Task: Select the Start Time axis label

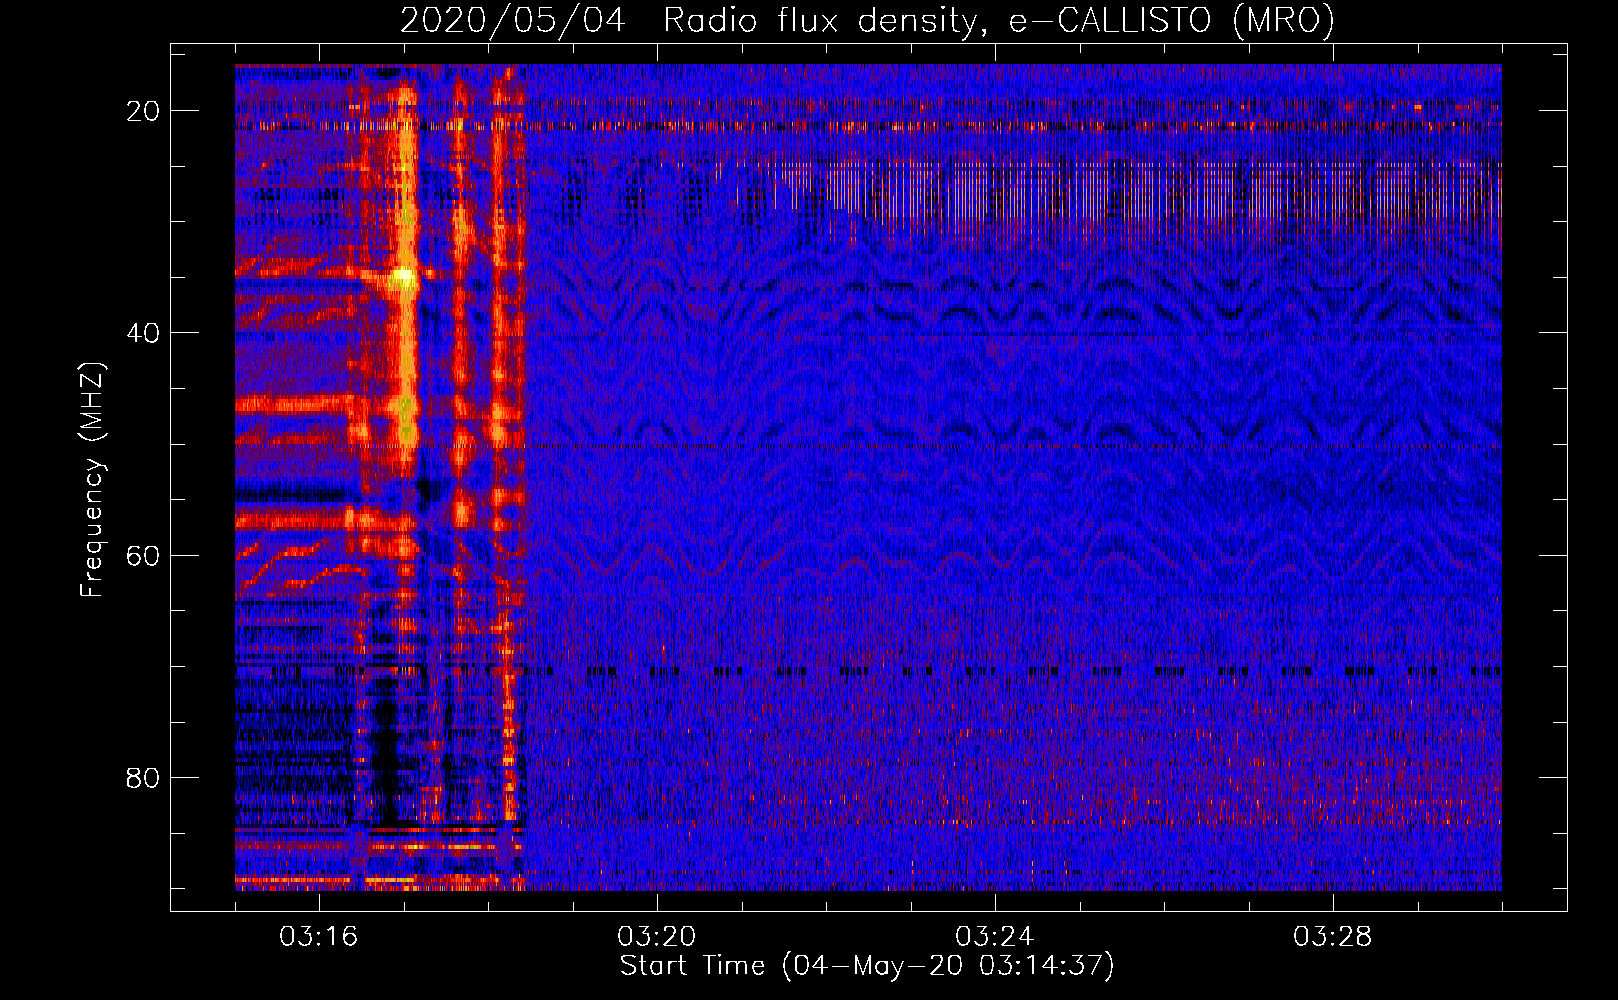Action: tap(867, 966)
